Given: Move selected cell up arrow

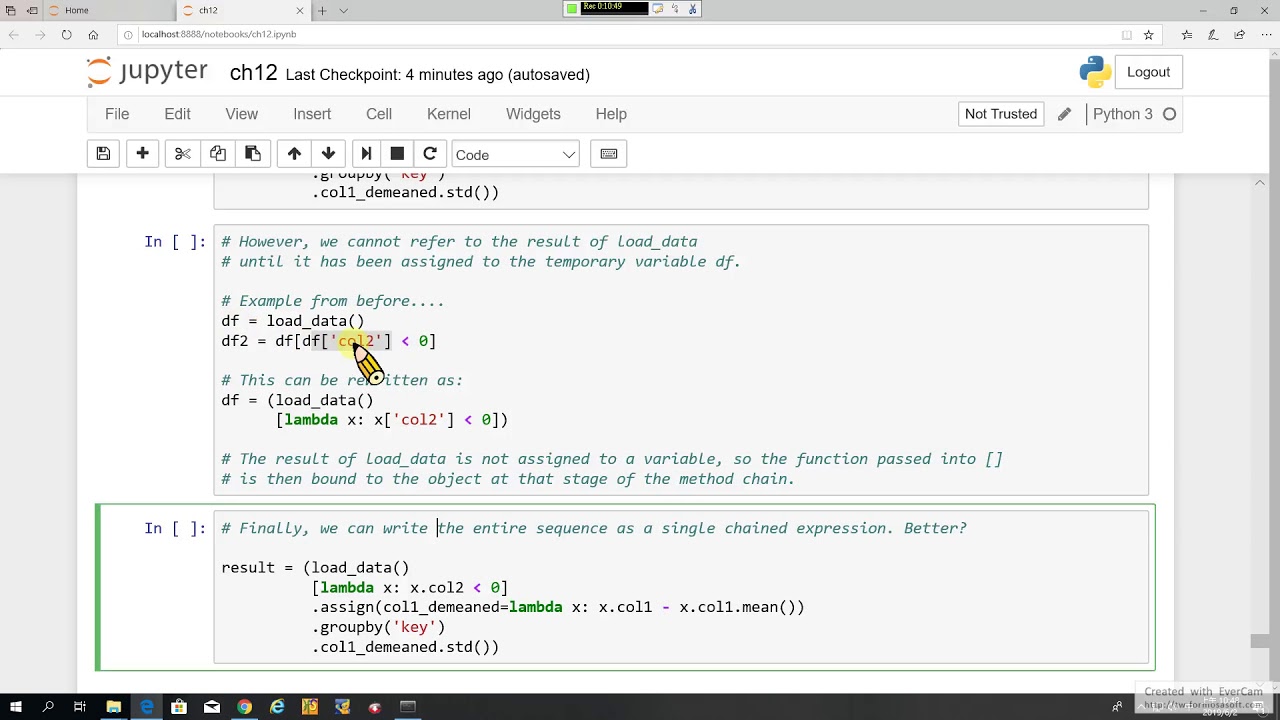Looking at the screenshot, I should pyautogui.click(x=294, y=154).
